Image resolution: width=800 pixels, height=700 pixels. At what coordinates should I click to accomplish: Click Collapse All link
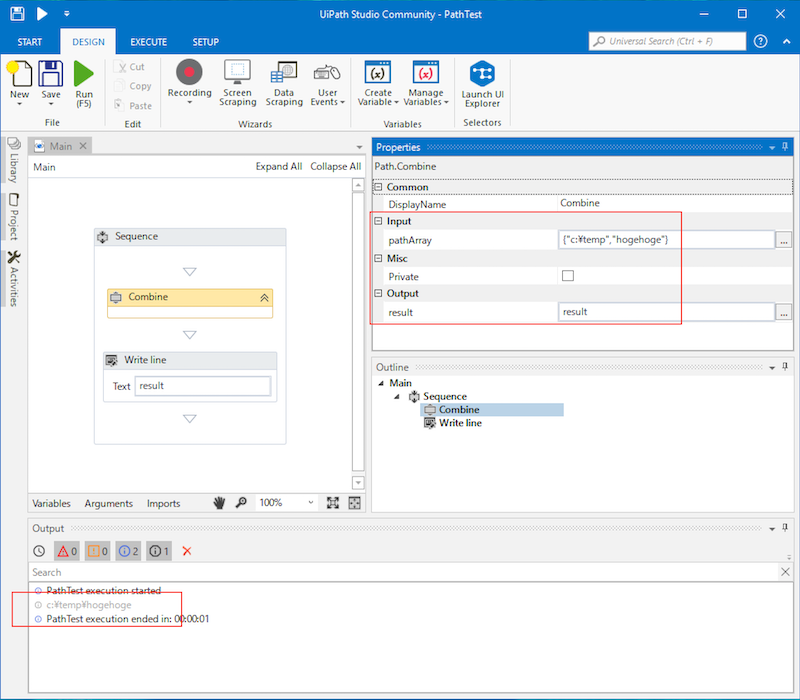pos(335,166)
